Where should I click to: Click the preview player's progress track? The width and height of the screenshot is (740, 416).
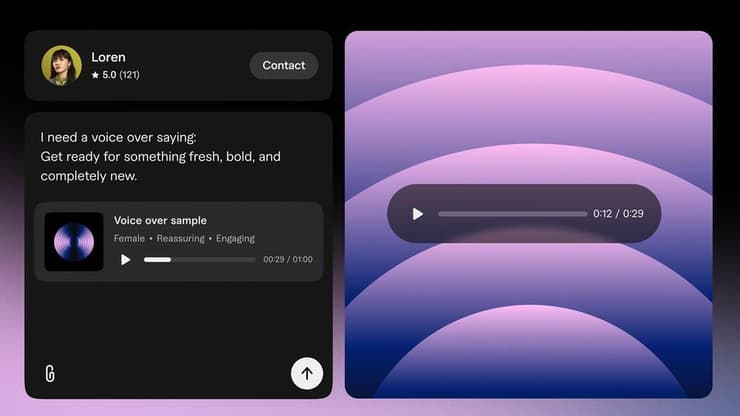pyautogui.click(x=512, y=214)
